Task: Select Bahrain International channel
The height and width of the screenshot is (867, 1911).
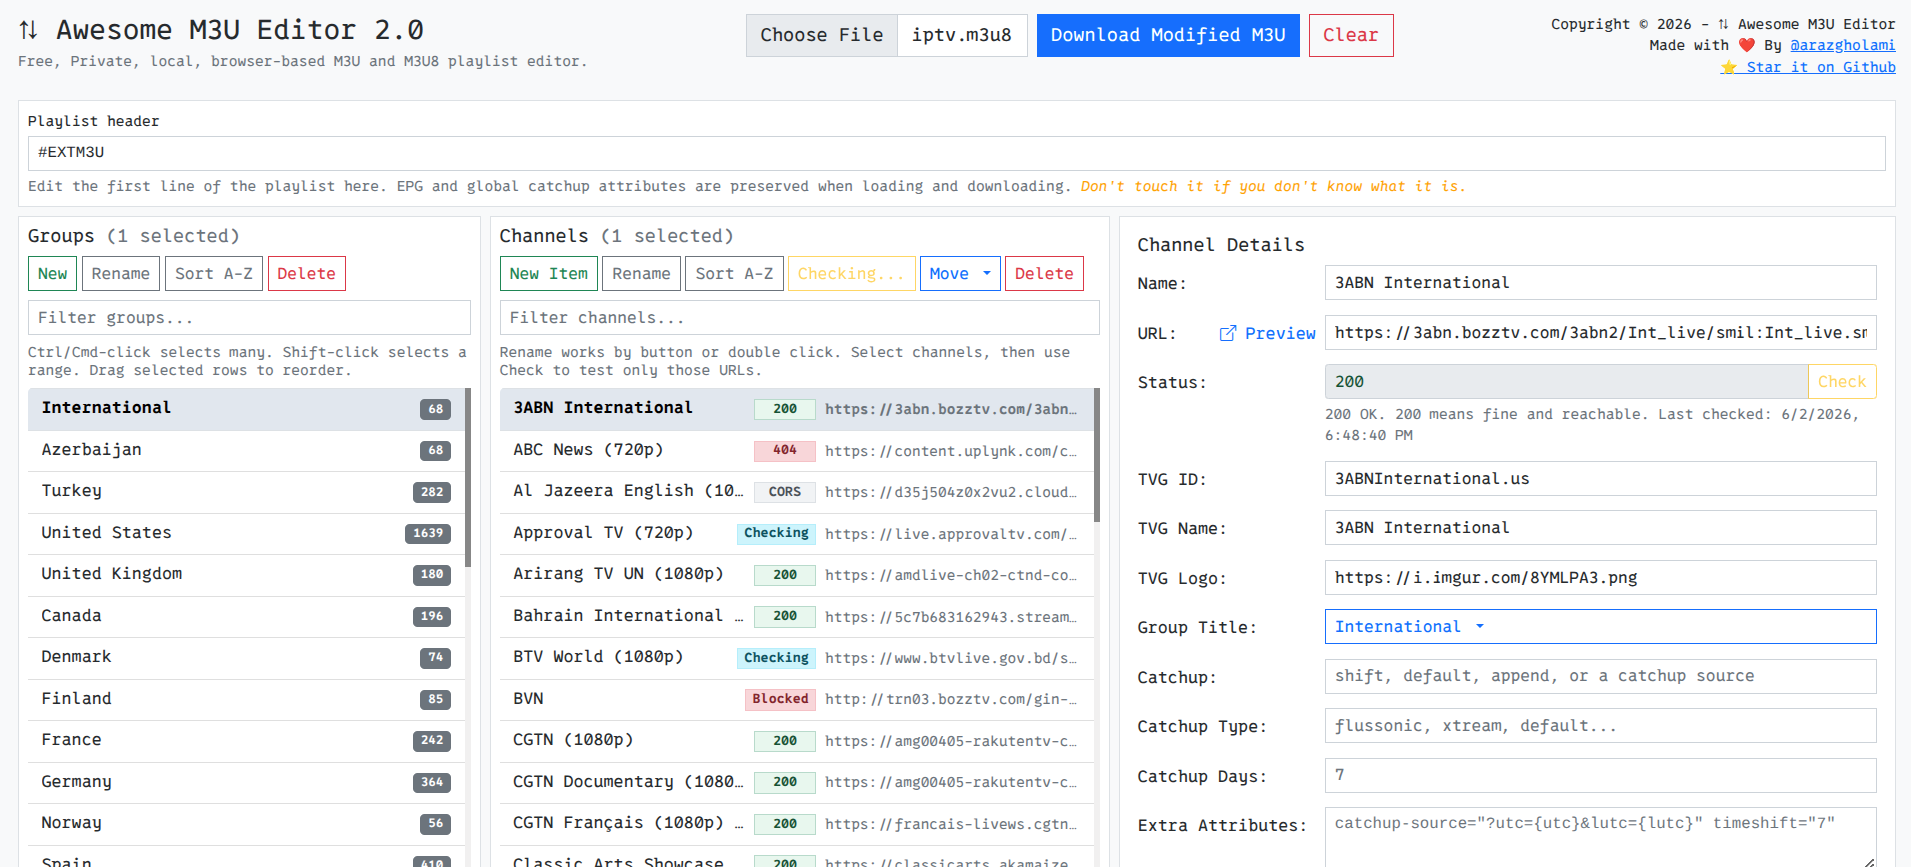Action: click(797, 616)
